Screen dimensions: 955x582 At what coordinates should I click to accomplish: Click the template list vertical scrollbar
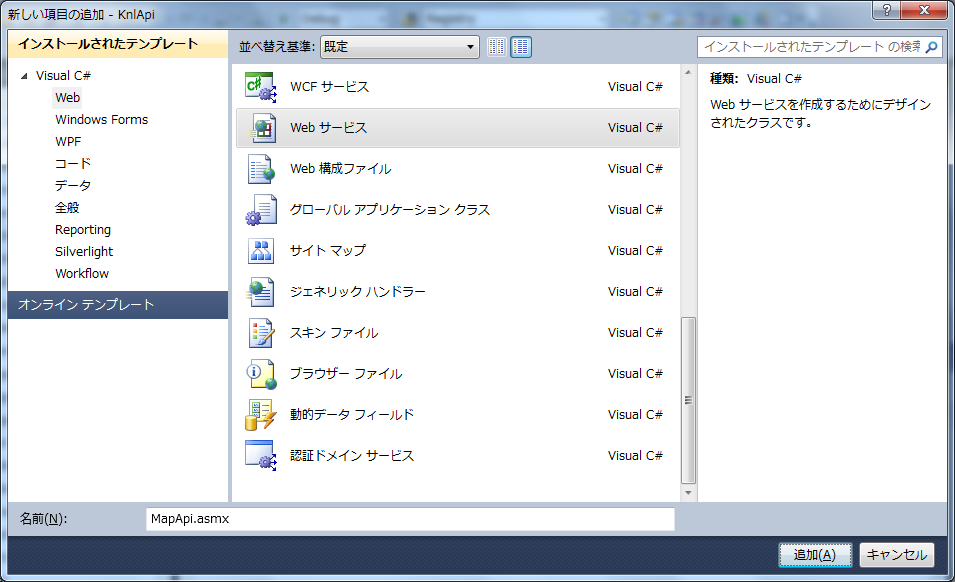pyautogui.click(x=687, y=400)
